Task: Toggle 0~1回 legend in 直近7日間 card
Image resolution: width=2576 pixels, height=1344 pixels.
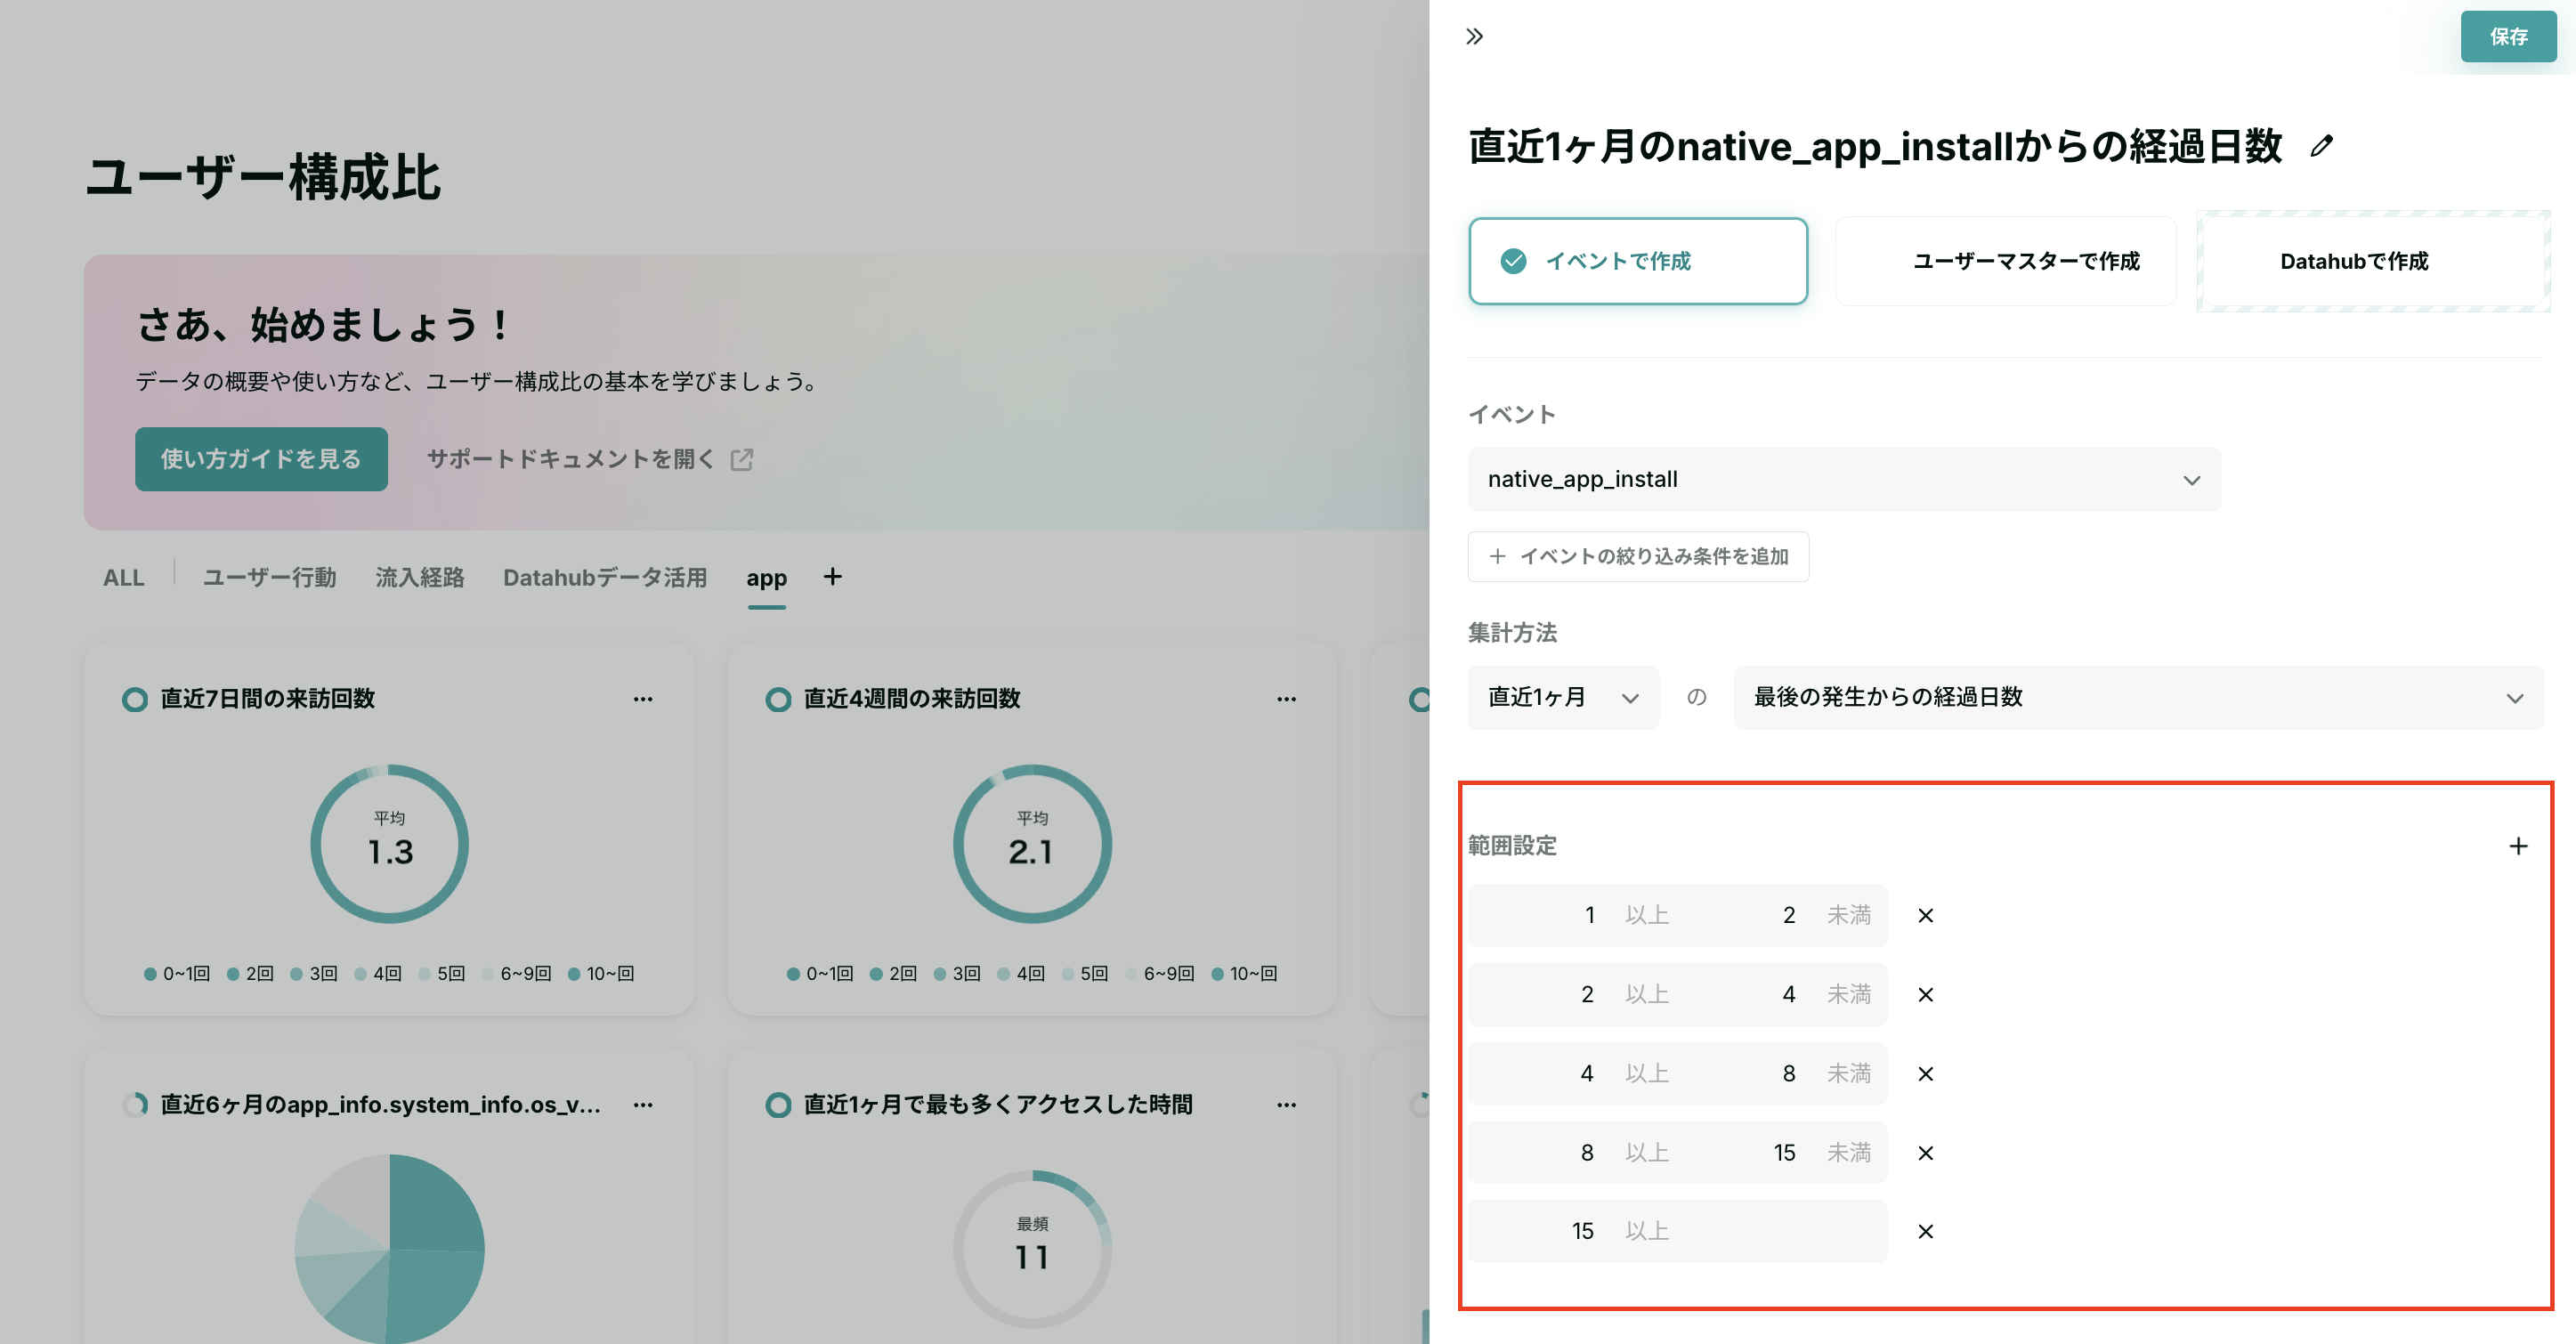Action: (177, 973)
